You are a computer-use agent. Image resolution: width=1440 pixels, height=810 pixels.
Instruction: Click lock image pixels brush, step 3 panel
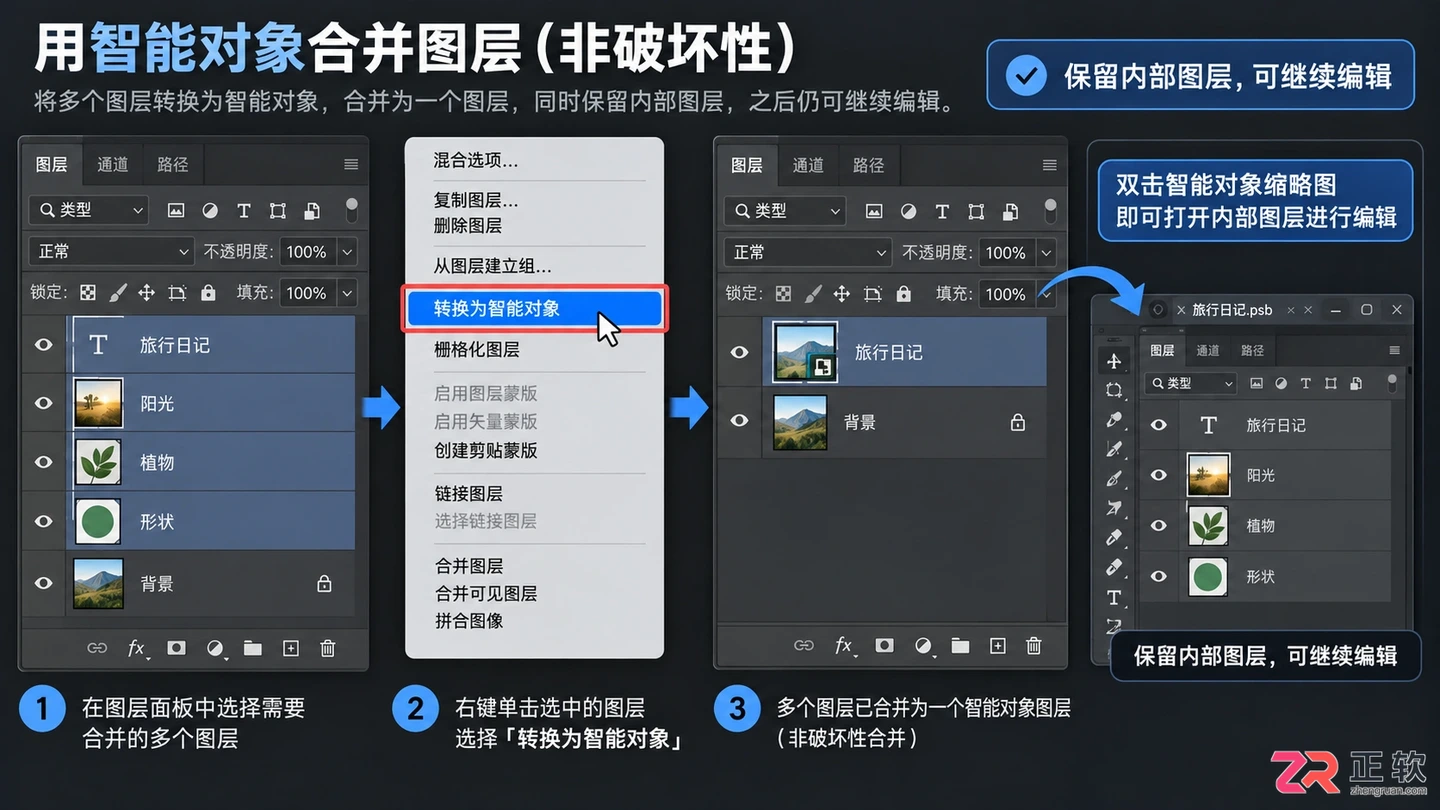(813, 294)
